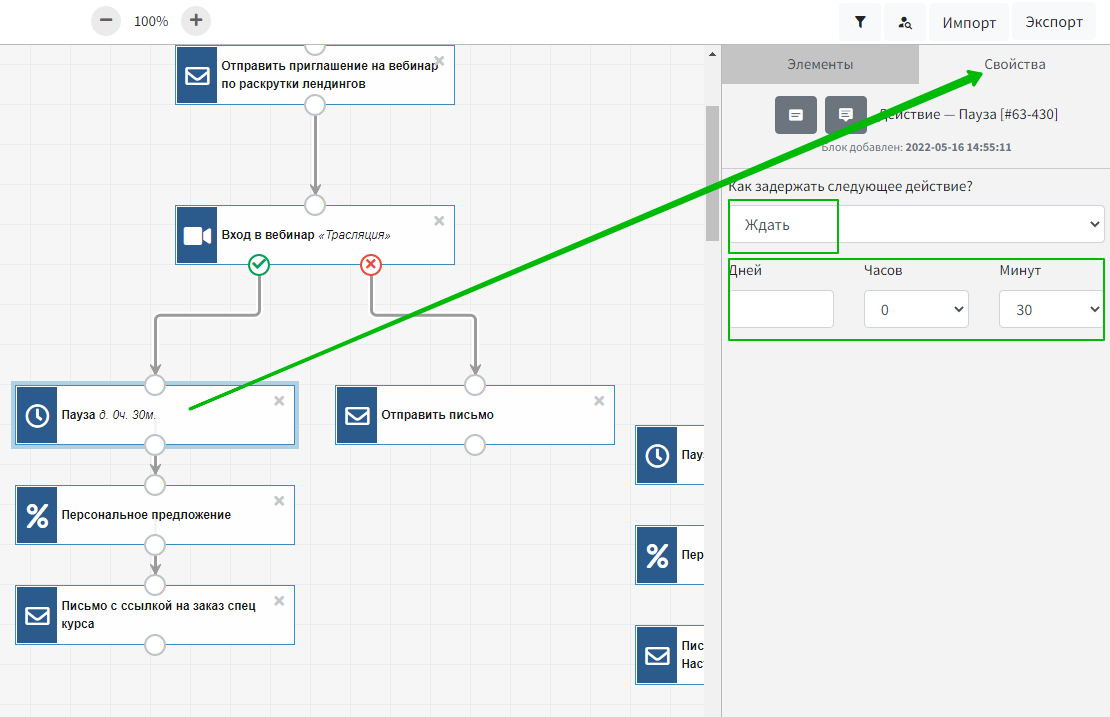The width and height of the screenshot is (1110, 717).
Task: Click the green checkmark output connector
Action: (x=259, y=264)
